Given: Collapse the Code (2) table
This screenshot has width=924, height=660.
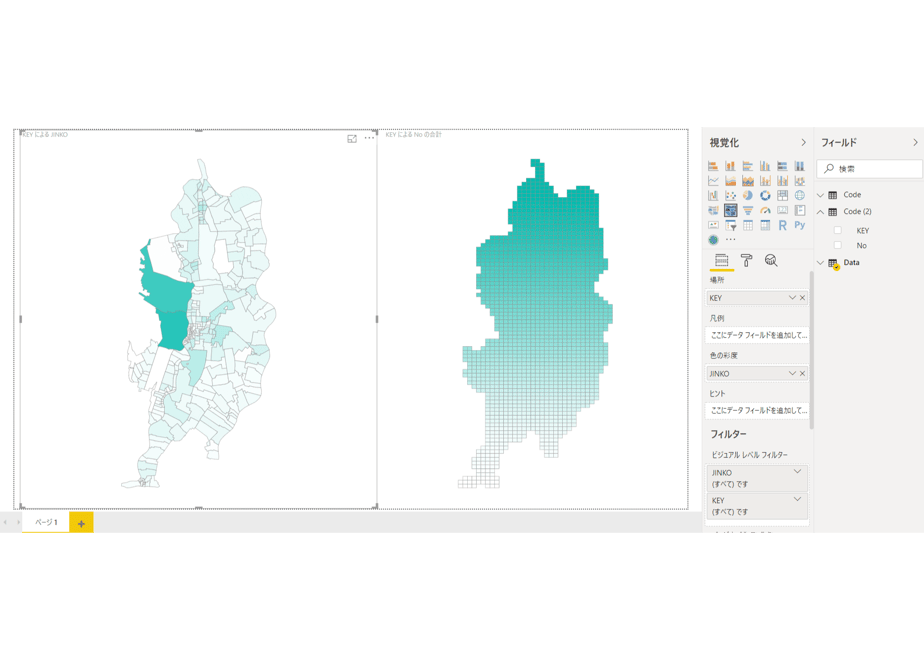Looking at the screenshot, I should (x=820, y=212).
